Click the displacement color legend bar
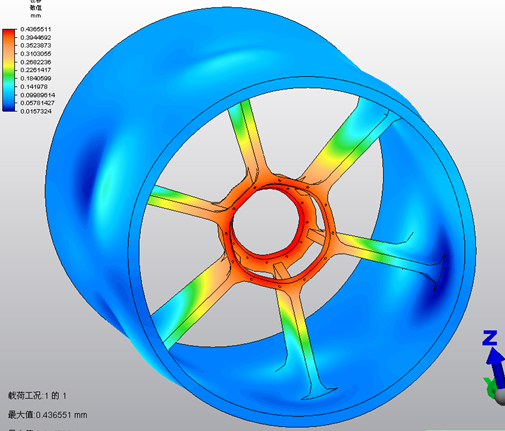This screenshot has height=431, width=505. click(9, 70)
